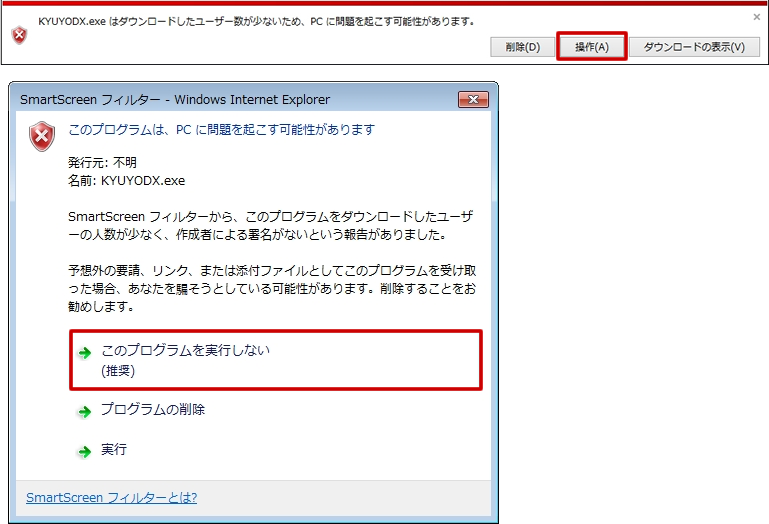
Task: Choose the 実行 option to run program
Action: 114,449
